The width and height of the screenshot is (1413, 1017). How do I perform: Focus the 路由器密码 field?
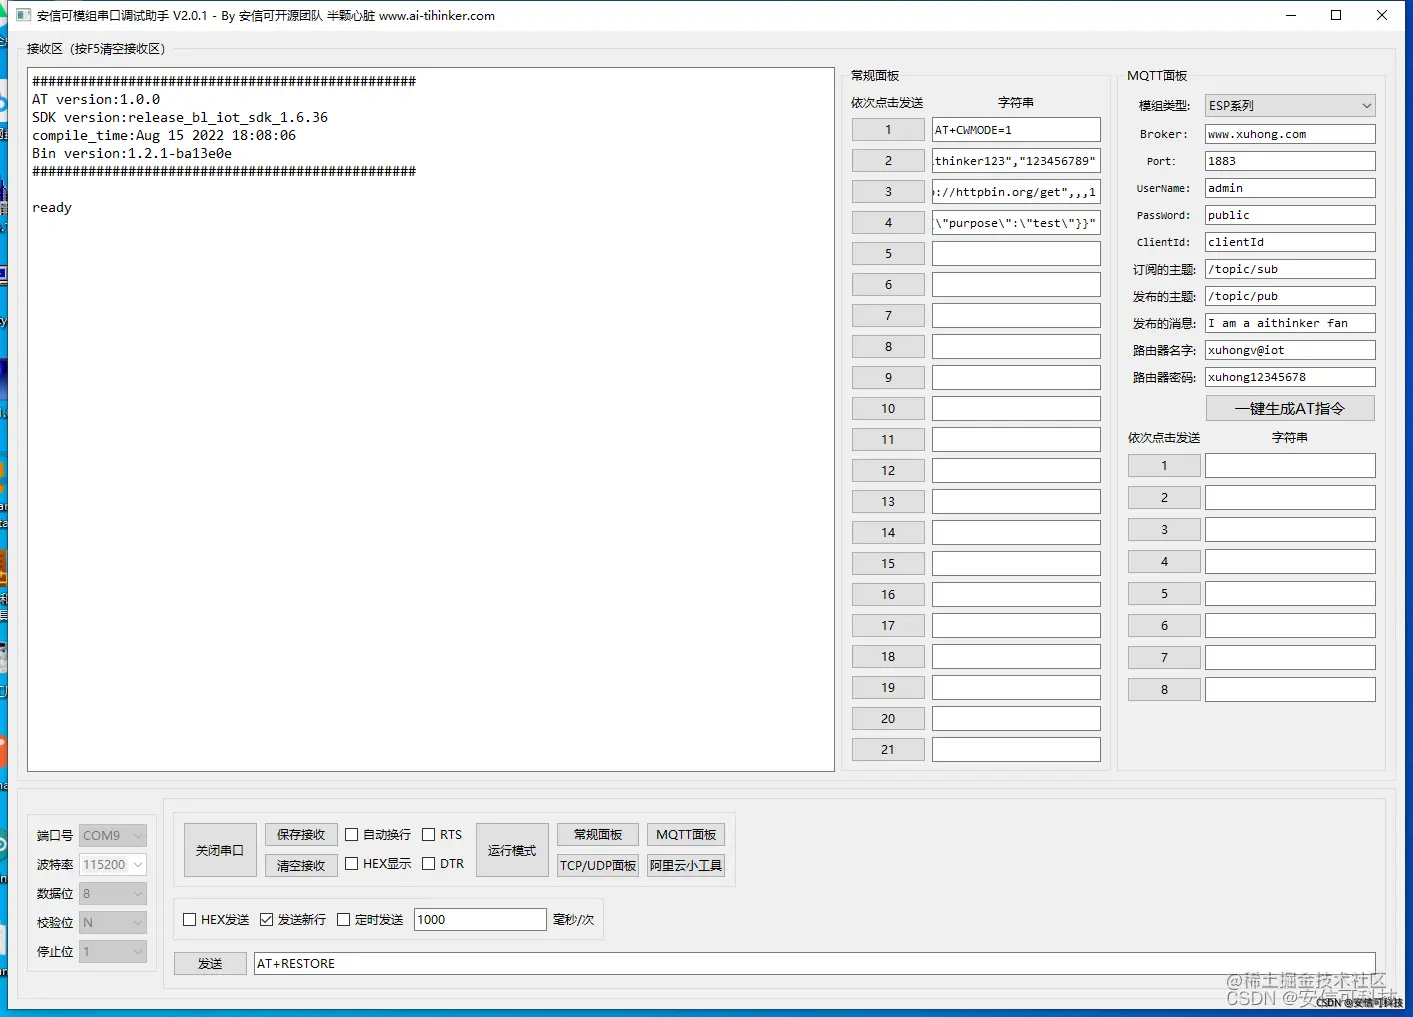1290,377
